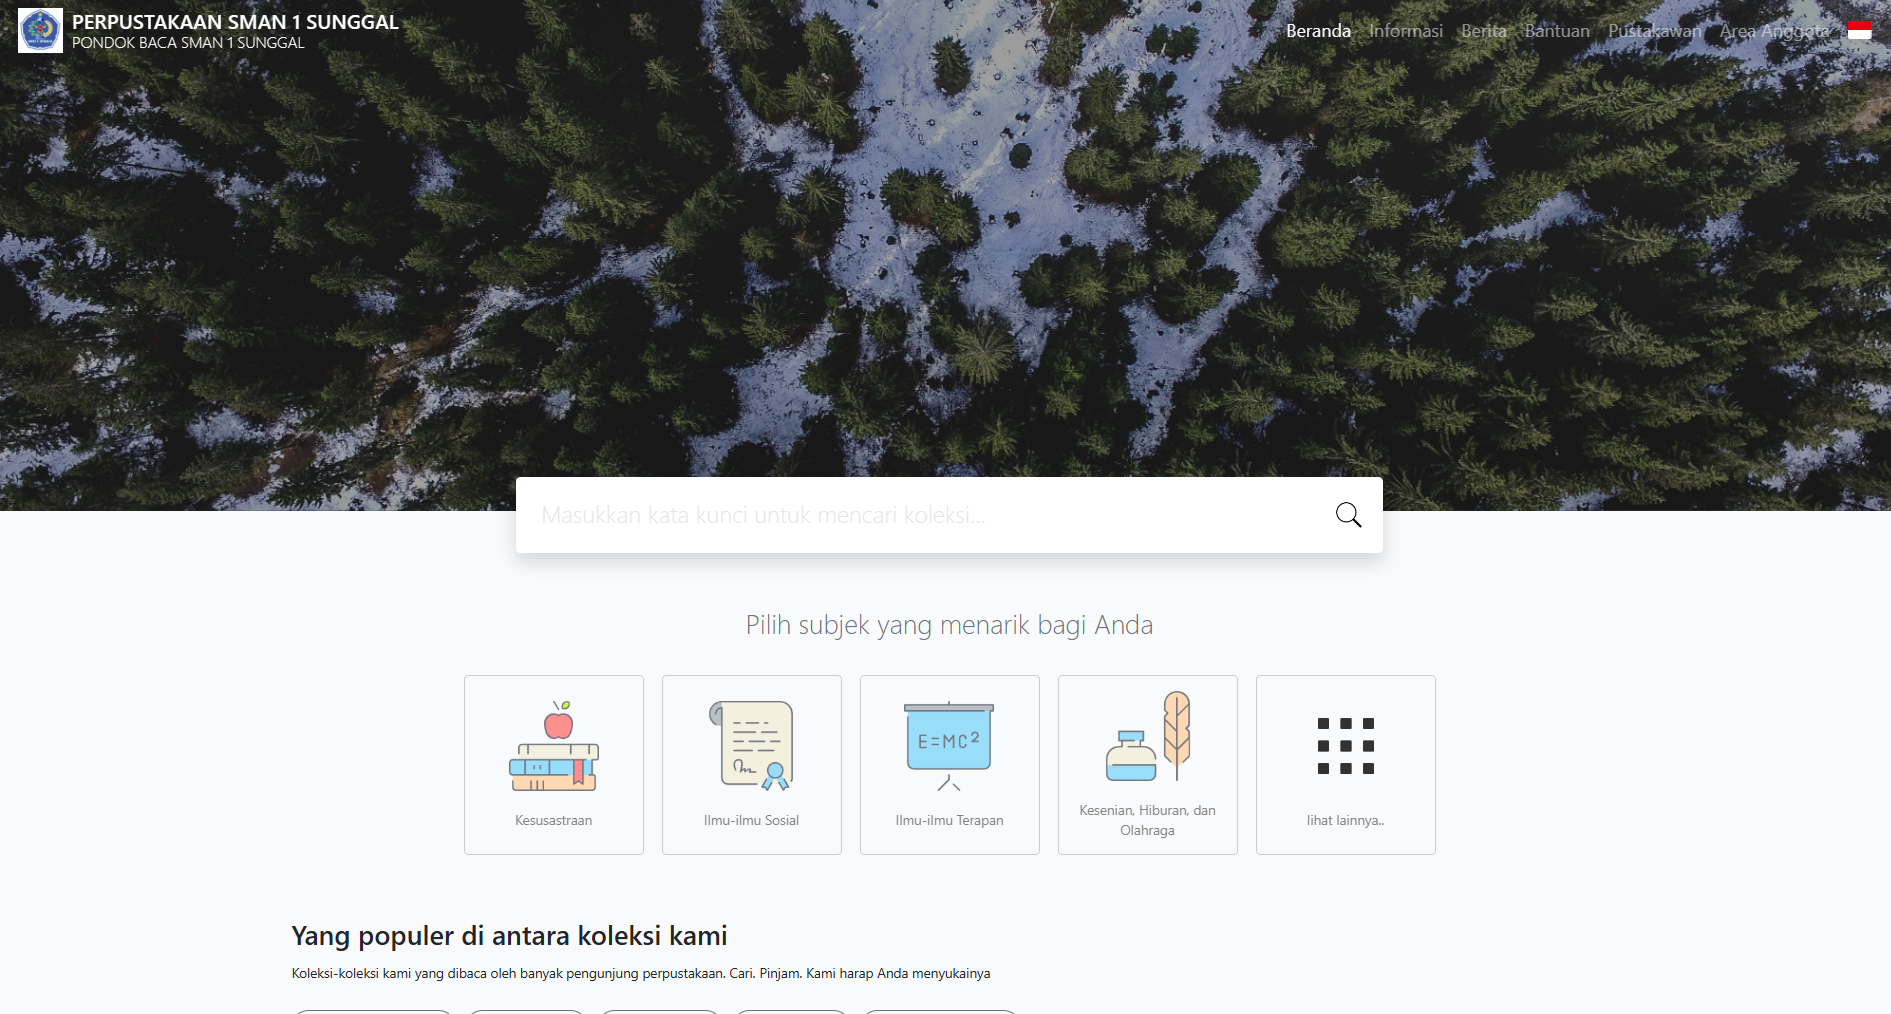Open the Bantuan menu item
Screen dimensions: 1891x1014
pos(1557,31)
